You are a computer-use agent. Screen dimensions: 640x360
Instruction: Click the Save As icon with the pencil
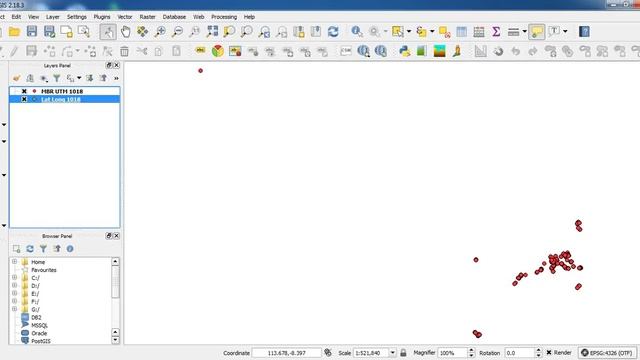[x=49, y=32]
